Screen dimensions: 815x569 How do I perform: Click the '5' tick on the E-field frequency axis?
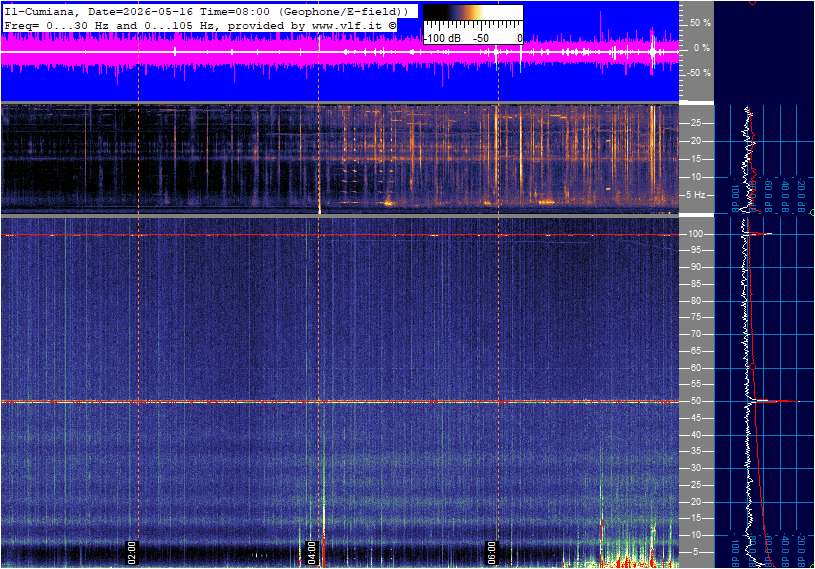(696, 552)
